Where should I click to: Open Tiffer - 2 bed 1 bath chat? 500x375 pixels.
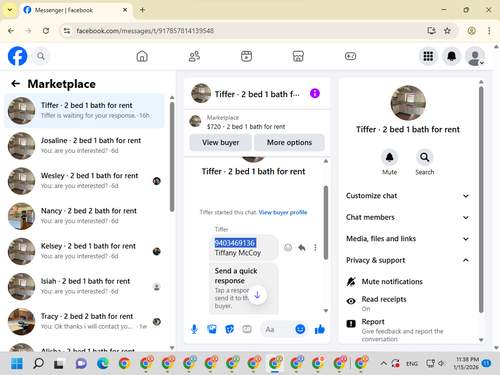coord(84,111)
